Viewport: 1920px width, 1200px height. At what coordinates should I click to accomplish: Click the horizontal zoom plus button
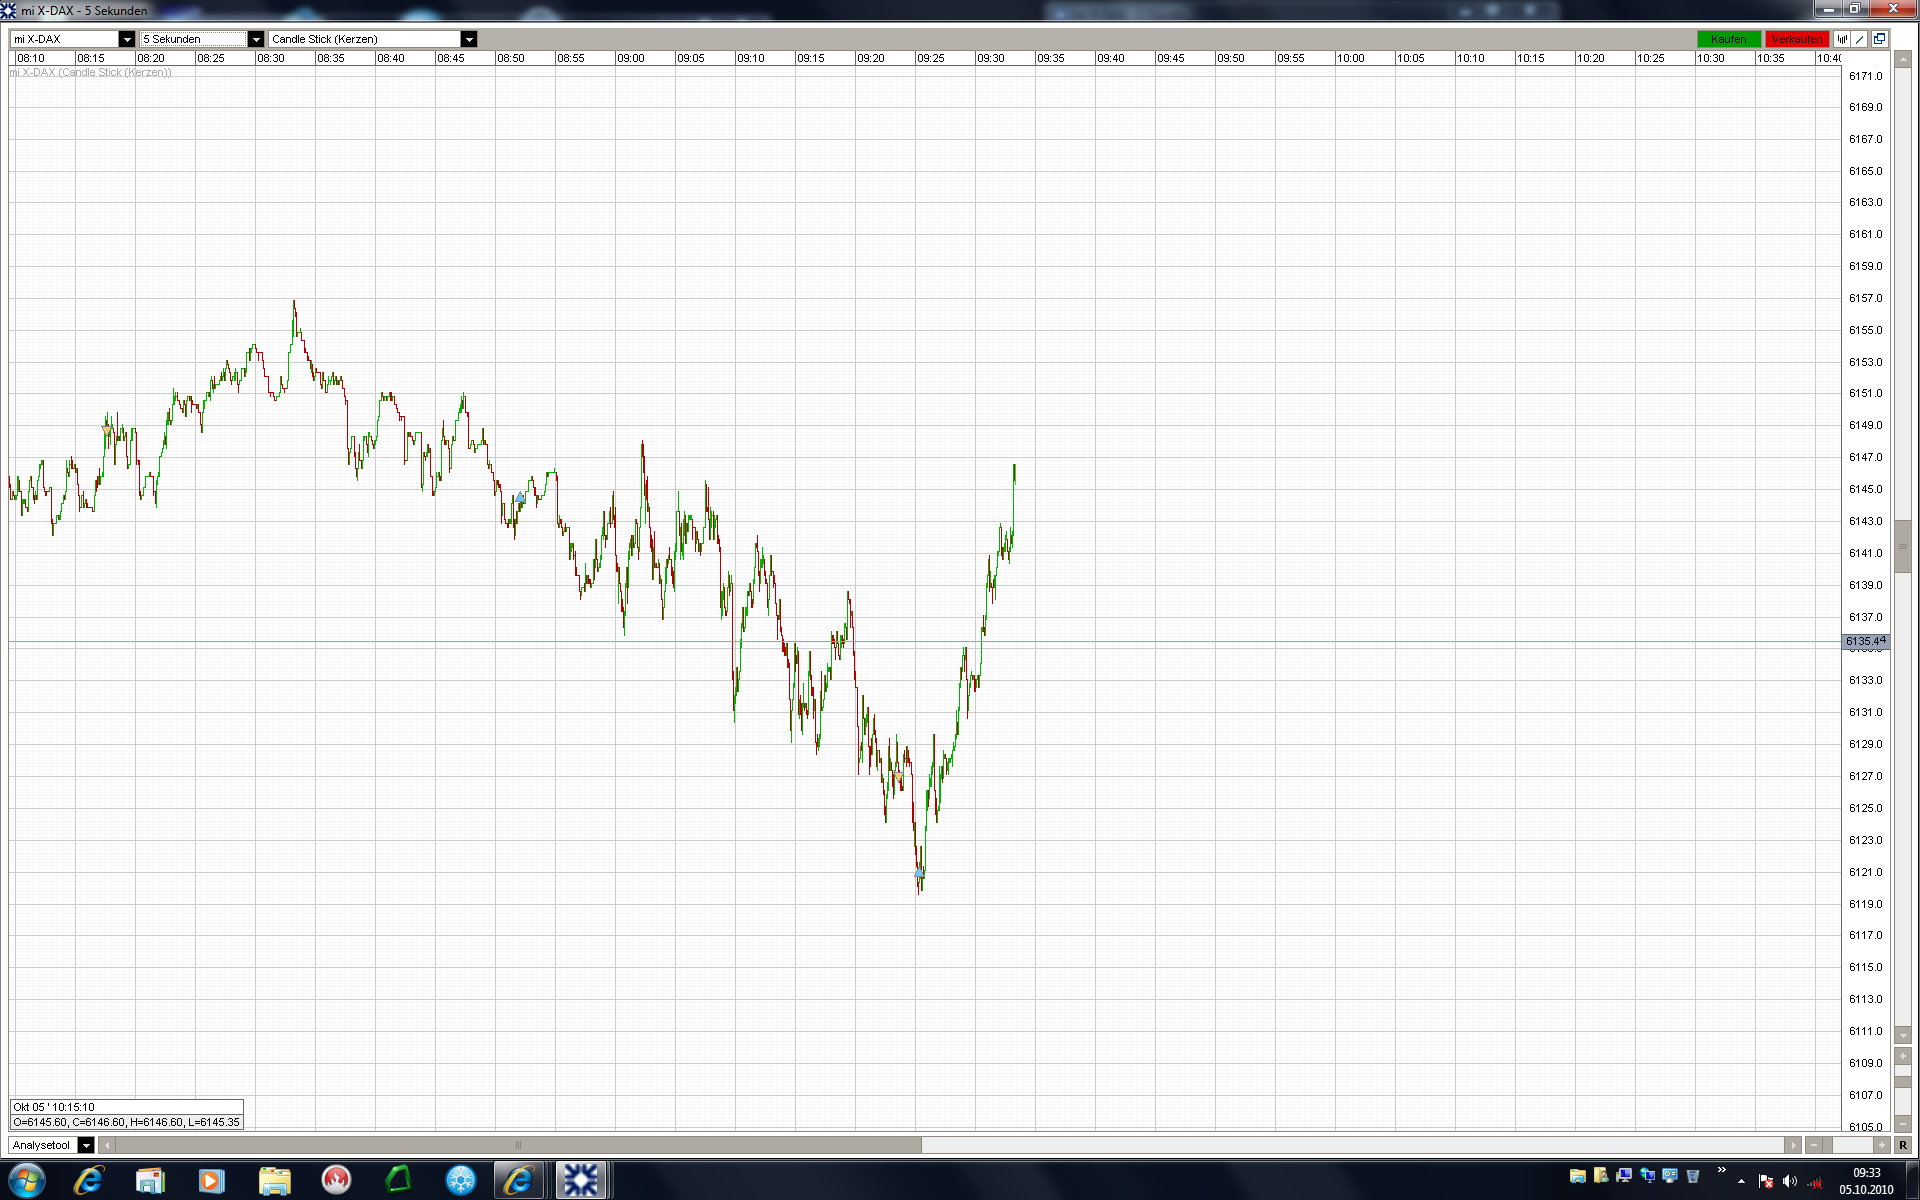[x=1881, y=1145]
